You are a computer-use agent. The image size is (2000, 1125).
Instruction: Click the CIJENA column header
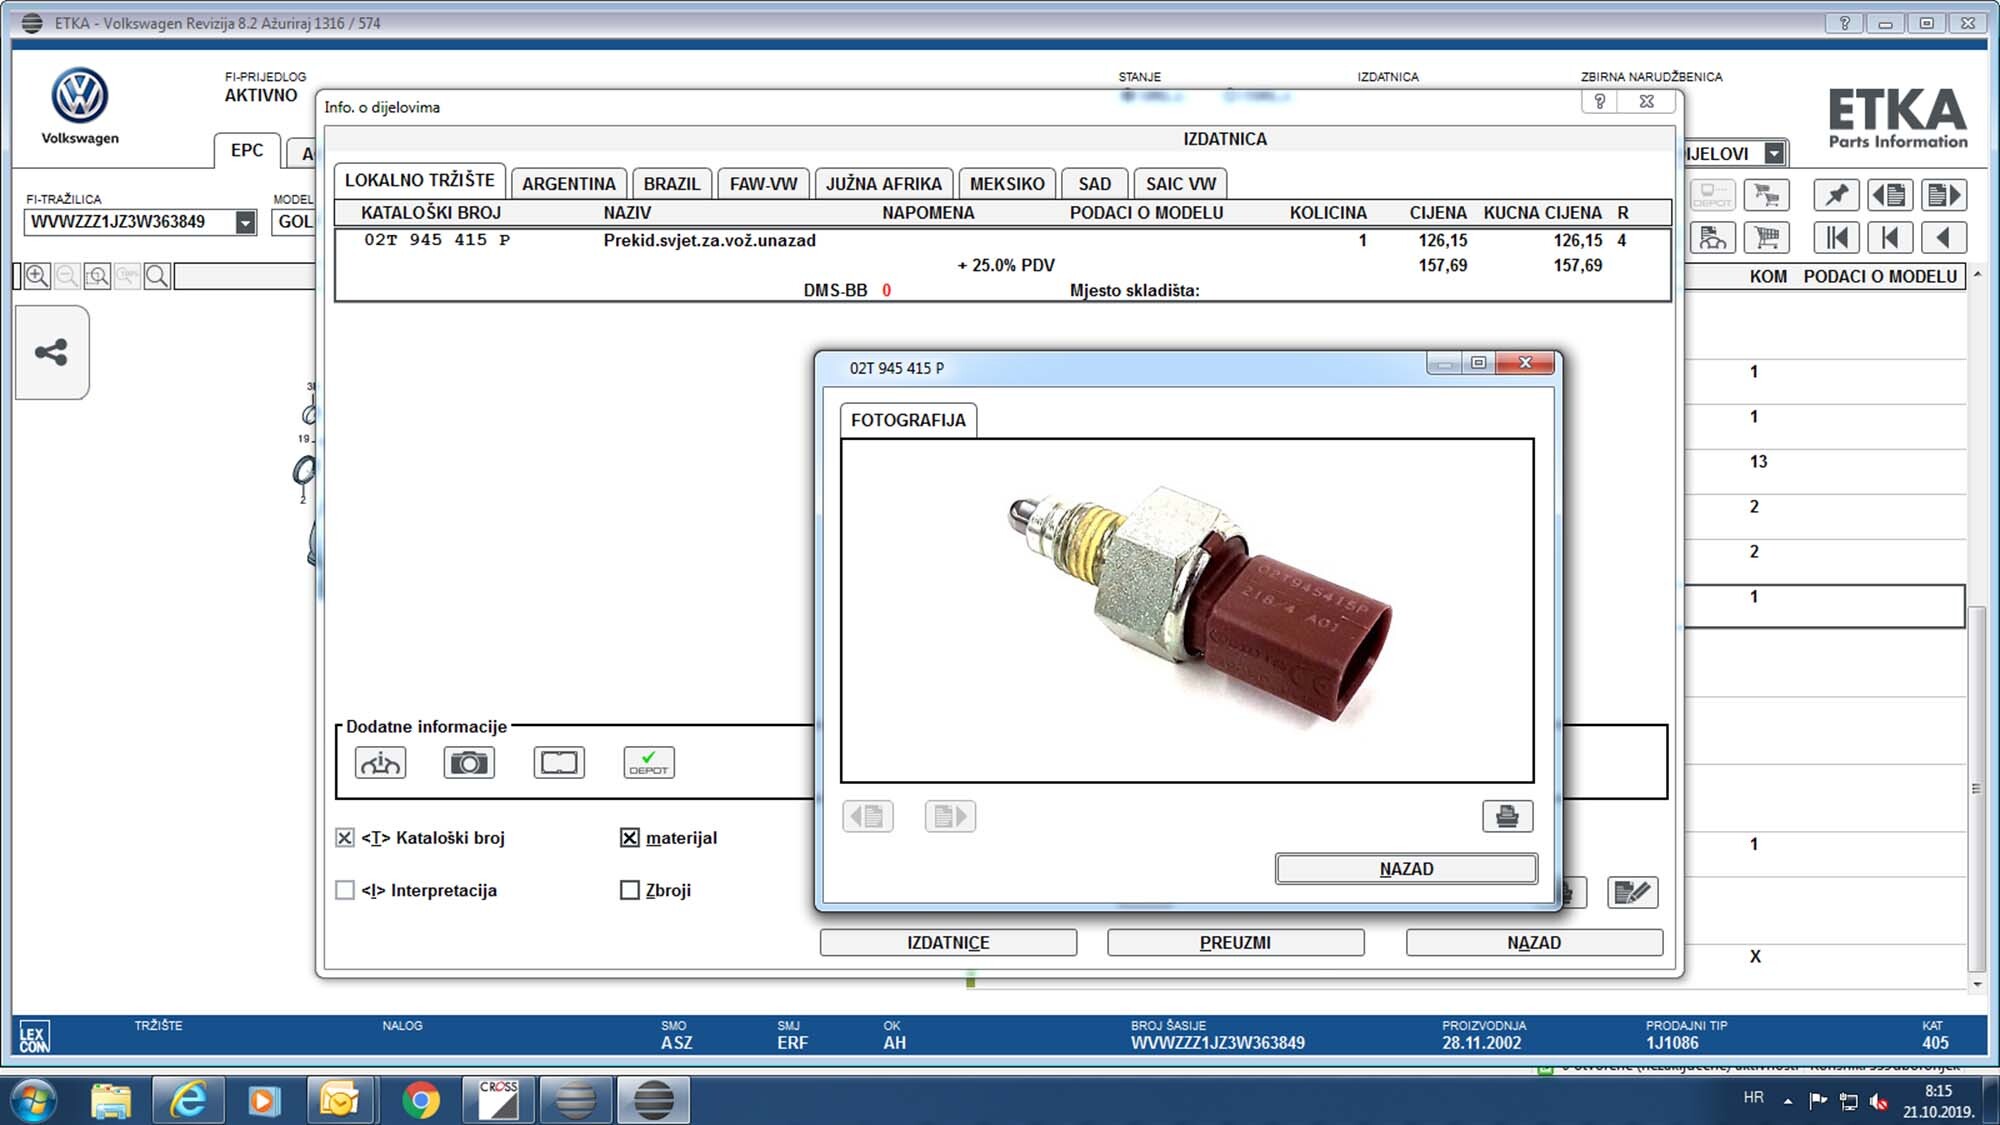click(x=1438, y=213)
